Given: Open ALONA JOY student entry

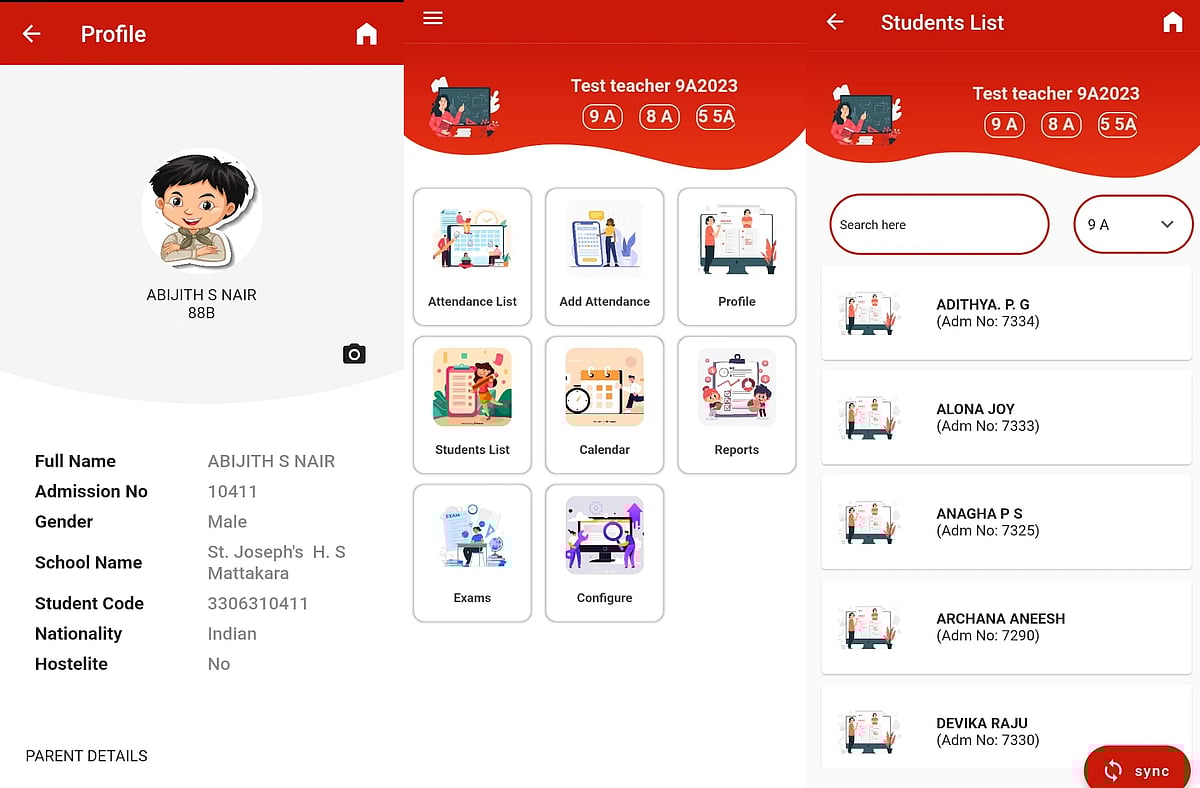Looking at the screenshot, I should point(1005,418).
